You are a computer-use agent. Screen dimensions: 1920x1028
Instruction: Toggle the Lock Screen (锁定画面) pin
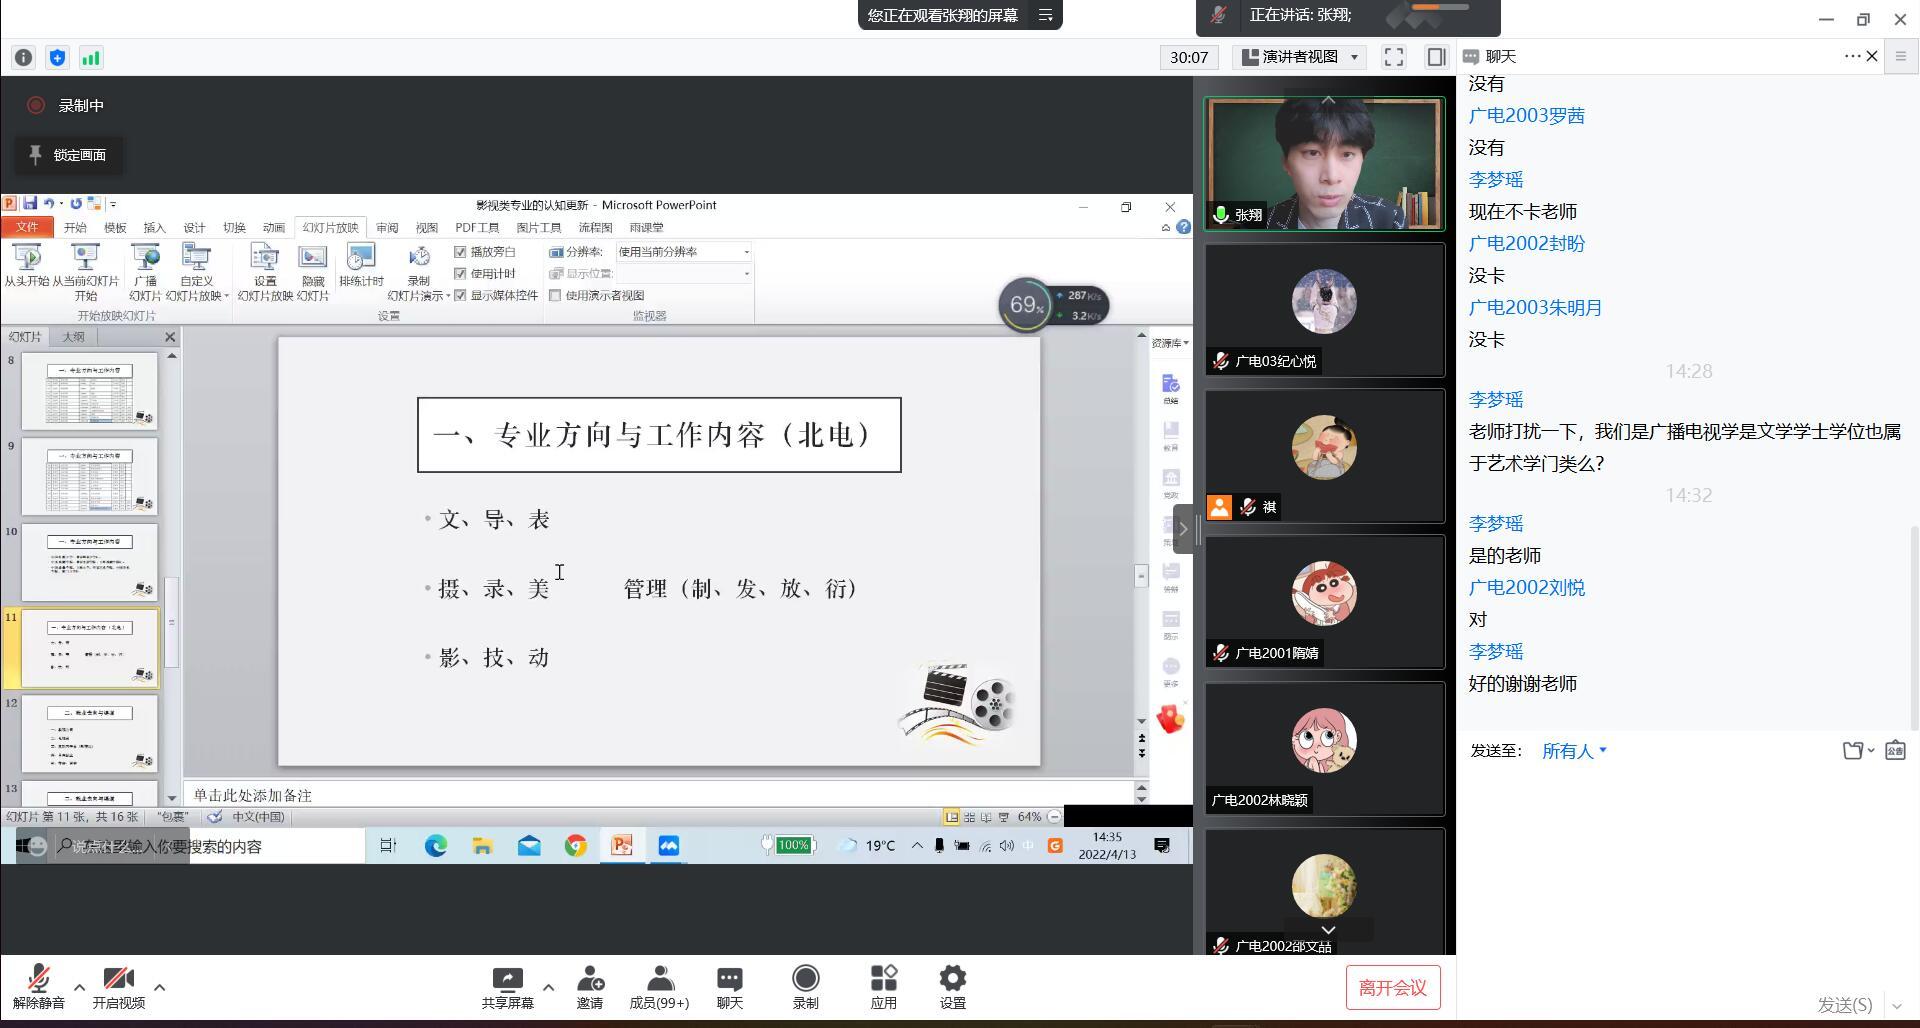(68, 155)
